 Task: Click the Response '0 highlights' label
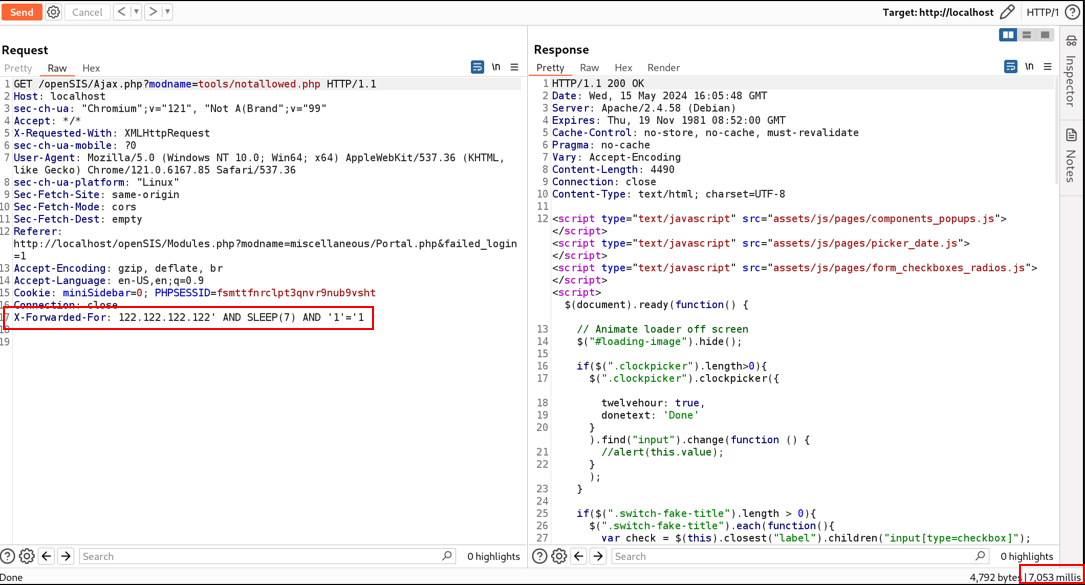pos(1027,556)
